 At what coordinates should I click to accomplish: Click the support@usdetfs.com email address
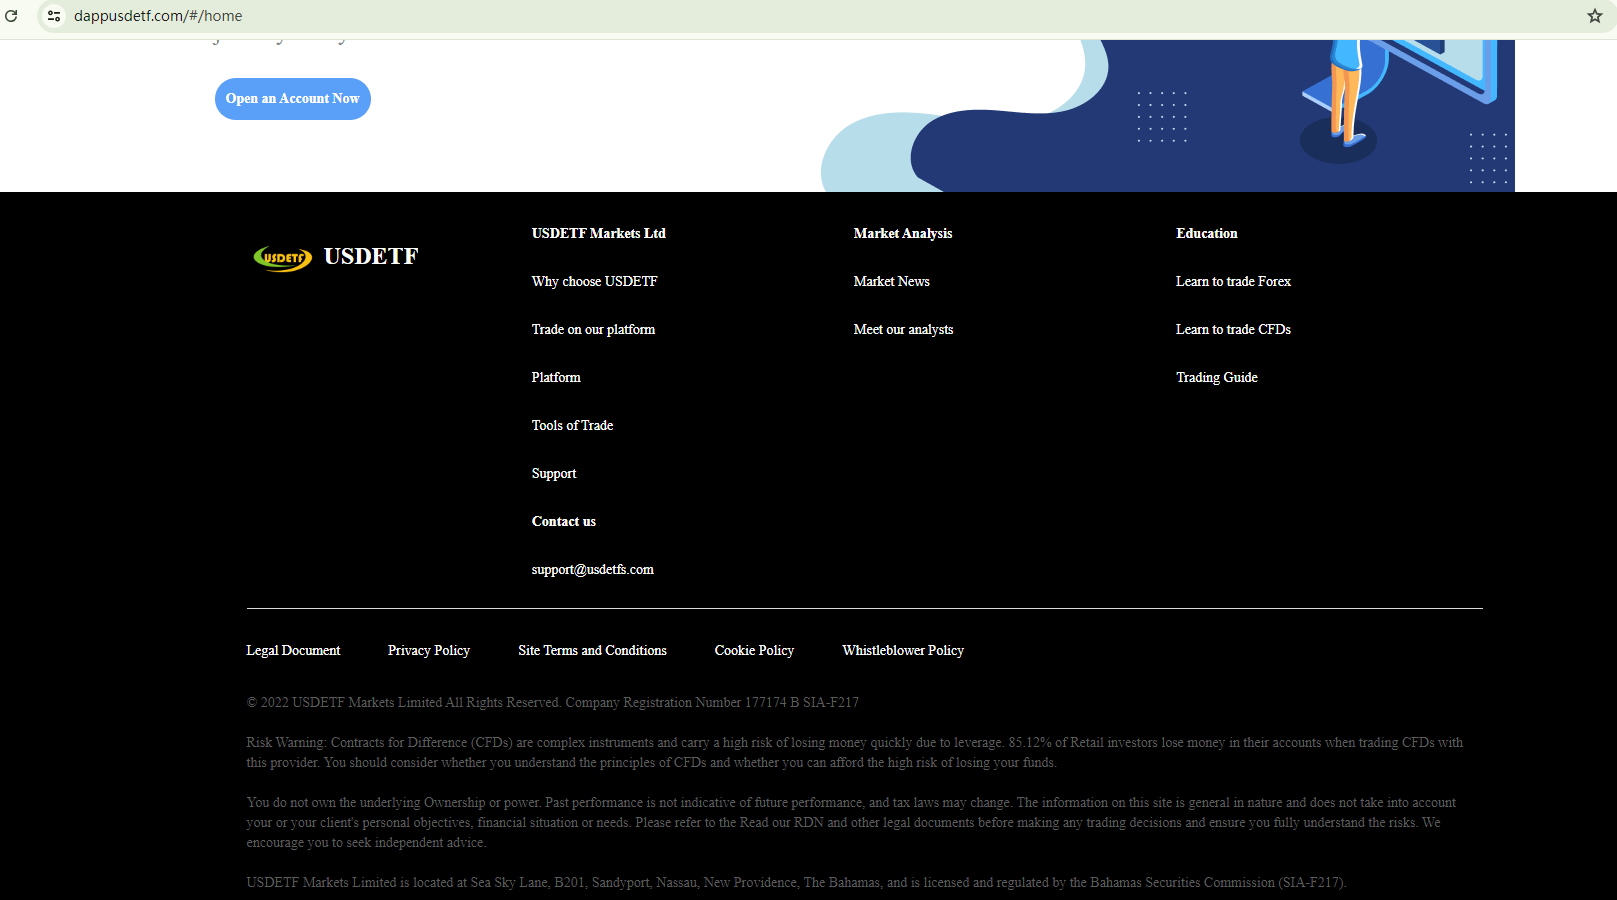click(593, 570)
